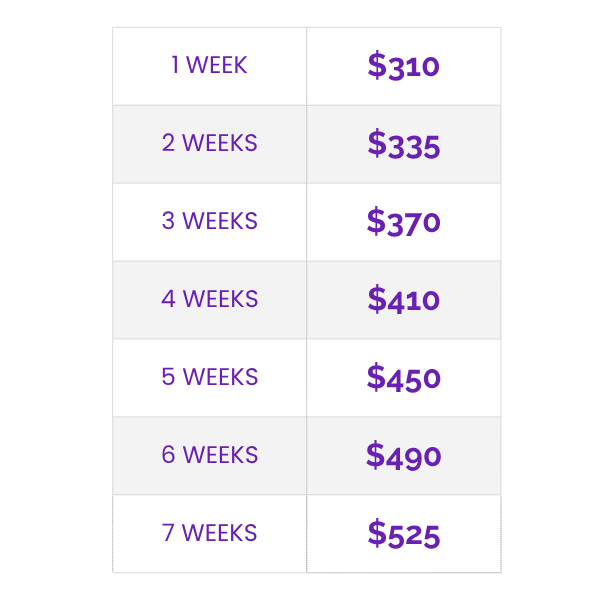This screenshot has height=600, width=600.
Task: Select the $310 price
Action: (403, 66)
